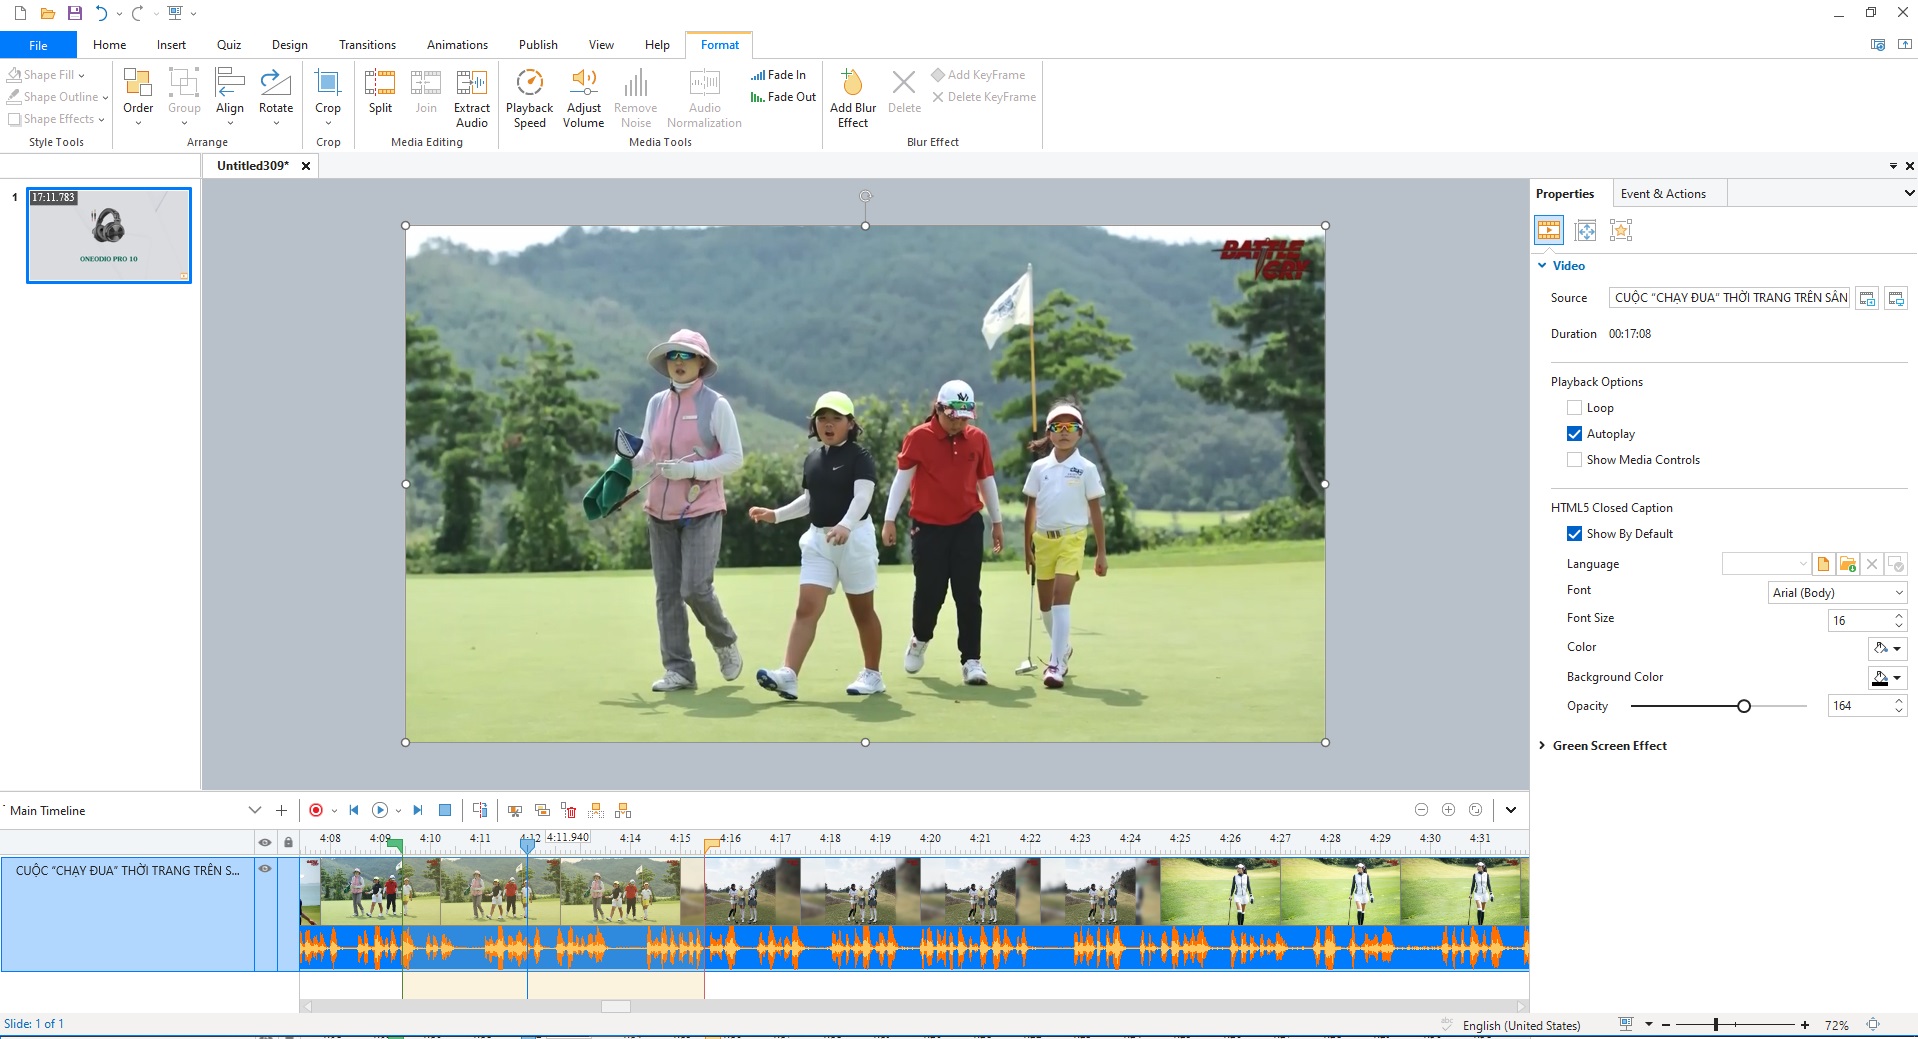Open the Crop tool
Screen dimensions: 1918x1039
pos(327,92)
